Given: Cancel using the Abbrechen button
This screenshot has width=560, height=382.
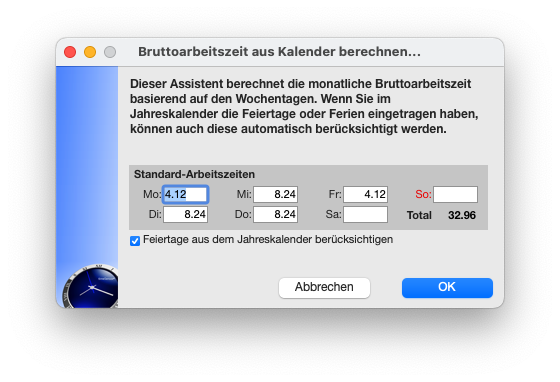Looking at the screenshot, I should [x=324, y=288].
